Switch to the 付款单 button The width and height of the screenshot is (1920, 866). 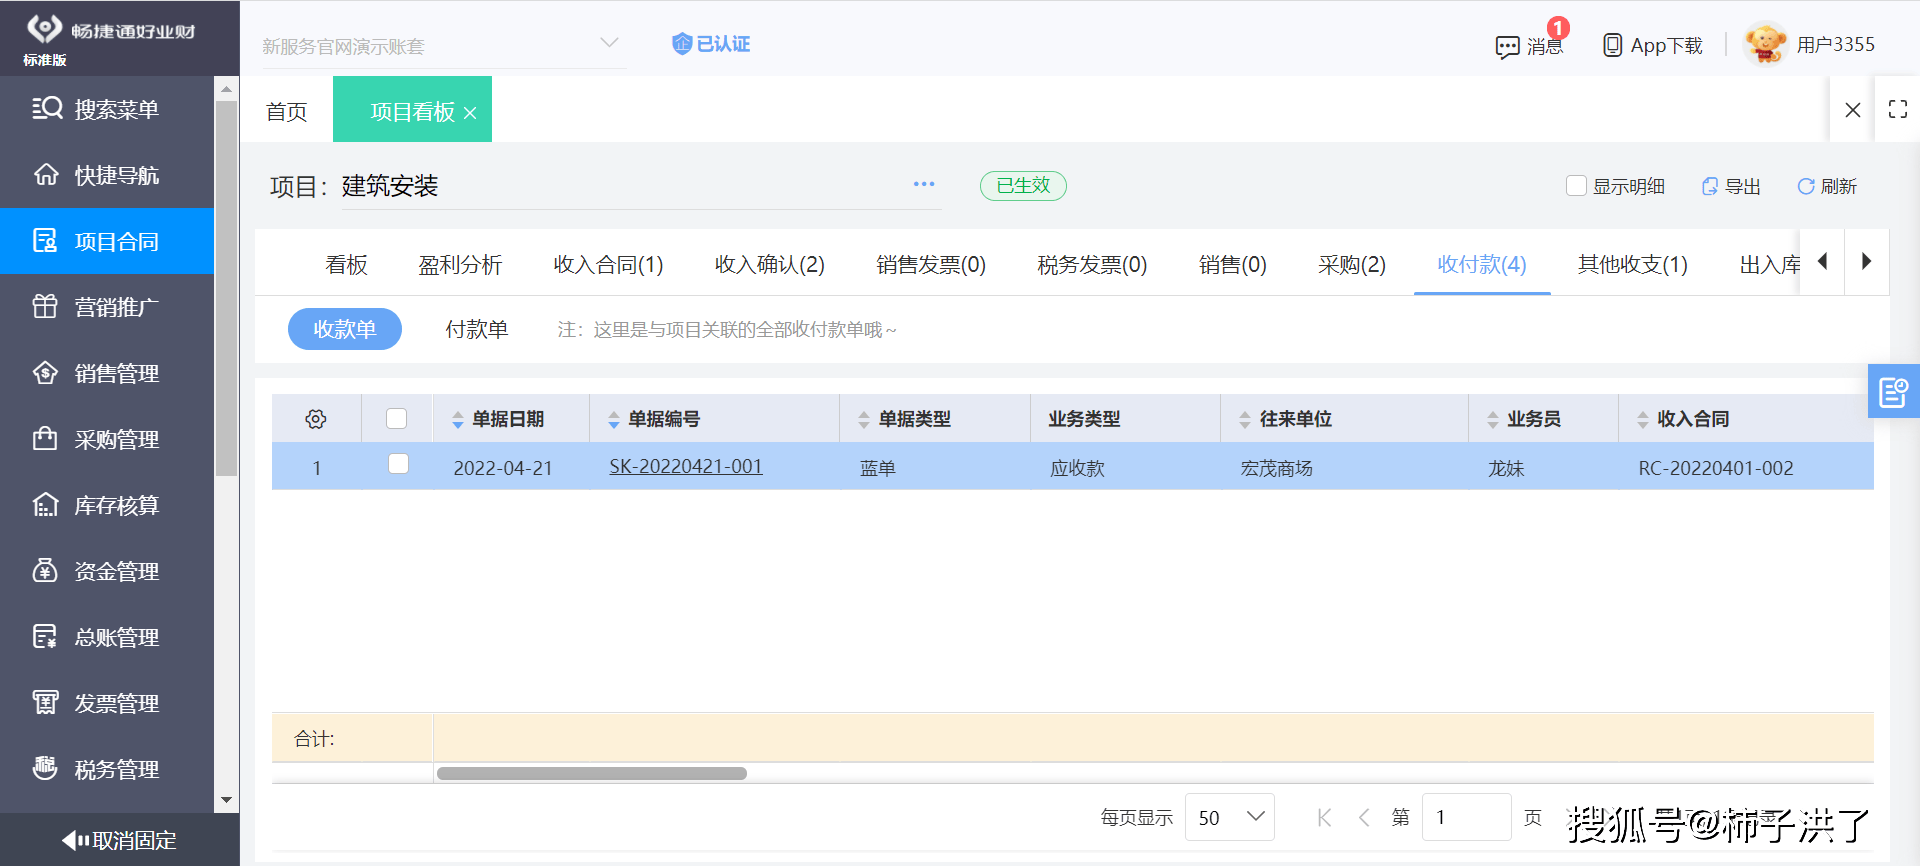pyautogui.click(x=476, y=329)
